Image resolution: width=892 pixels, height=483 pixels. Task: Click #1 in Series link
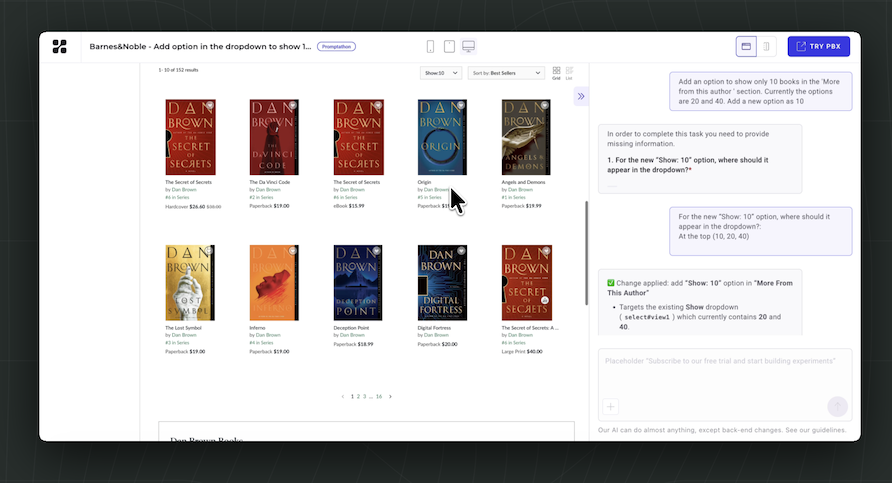[x=513, y=197]
